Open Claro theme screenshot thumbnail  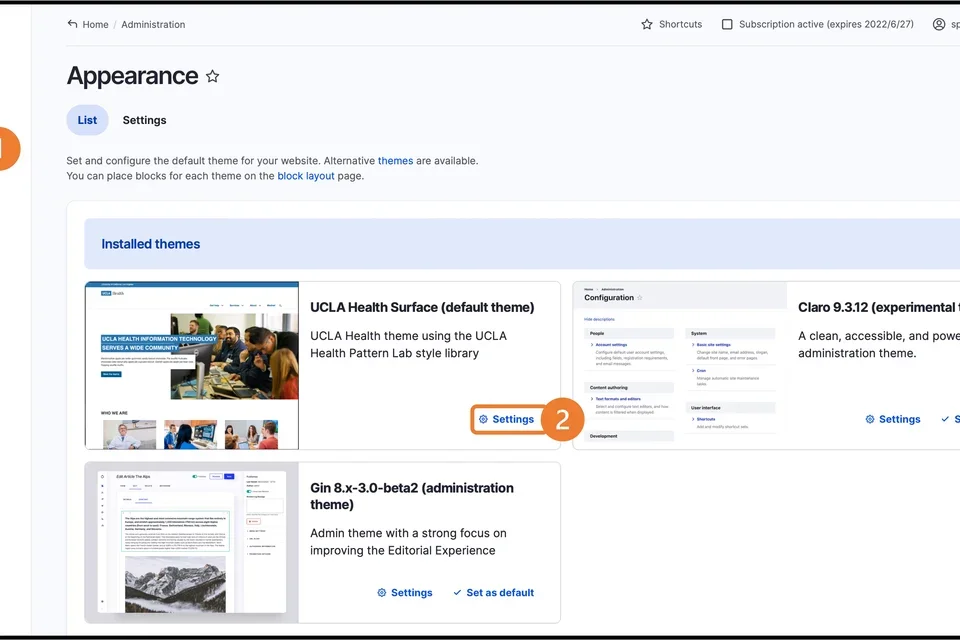(680, 366)
